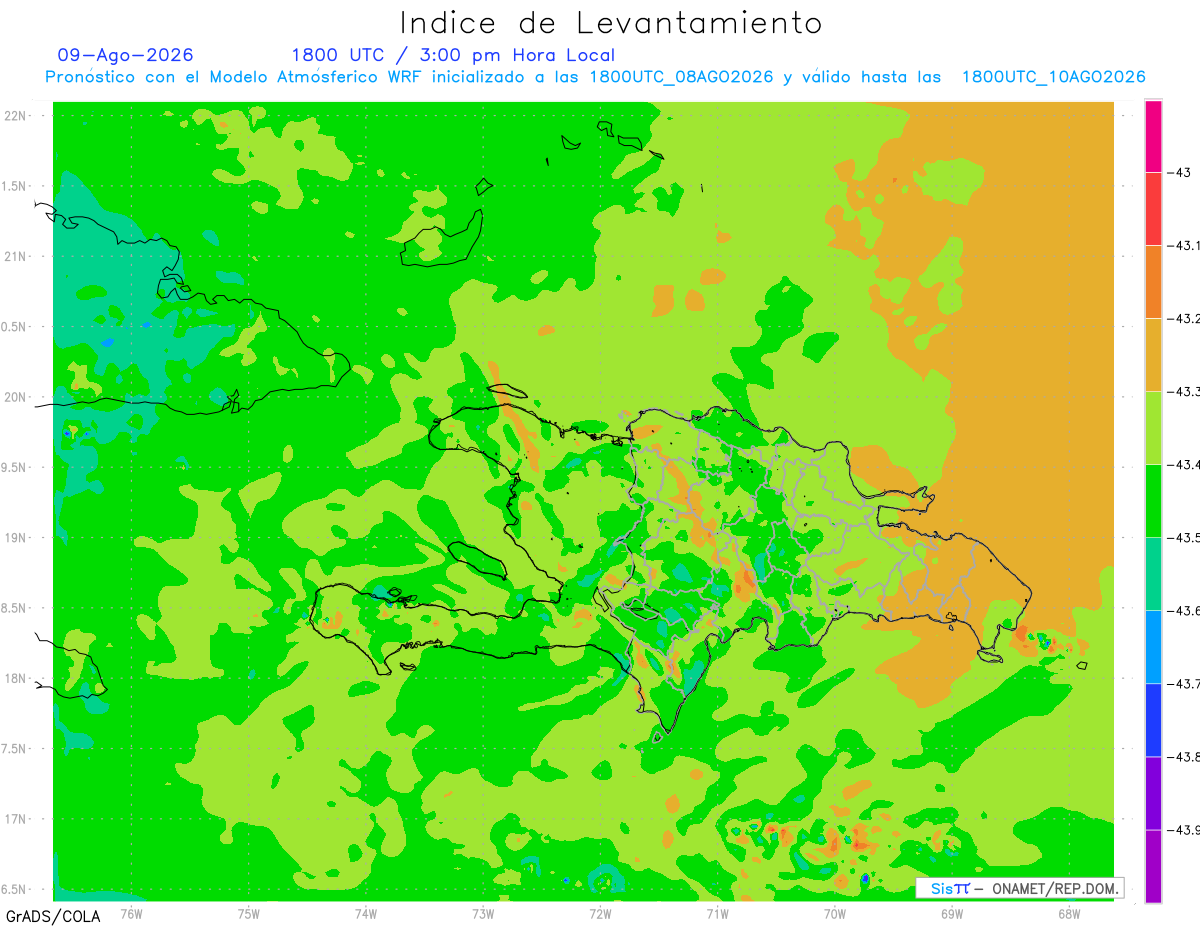Click the 'Indice de Levantamiento' map title
Screen dimensions: 1200x927
coord(610,23)
